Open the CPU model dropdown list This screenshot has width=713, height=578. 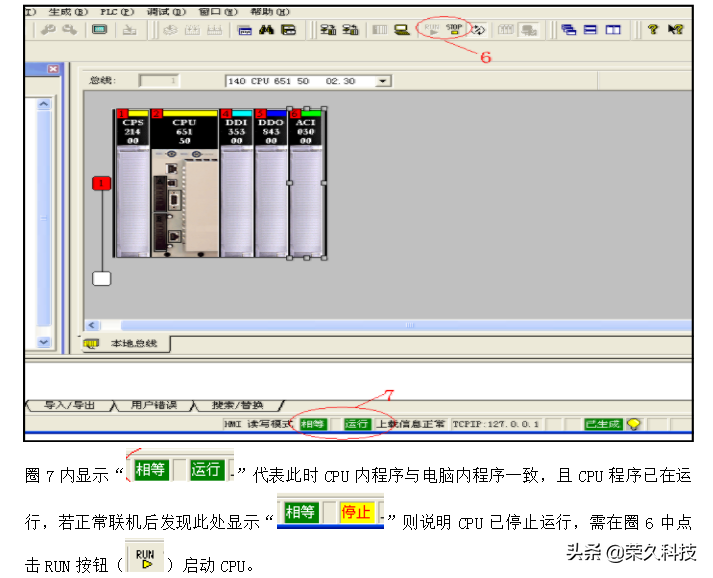[383, 80]
